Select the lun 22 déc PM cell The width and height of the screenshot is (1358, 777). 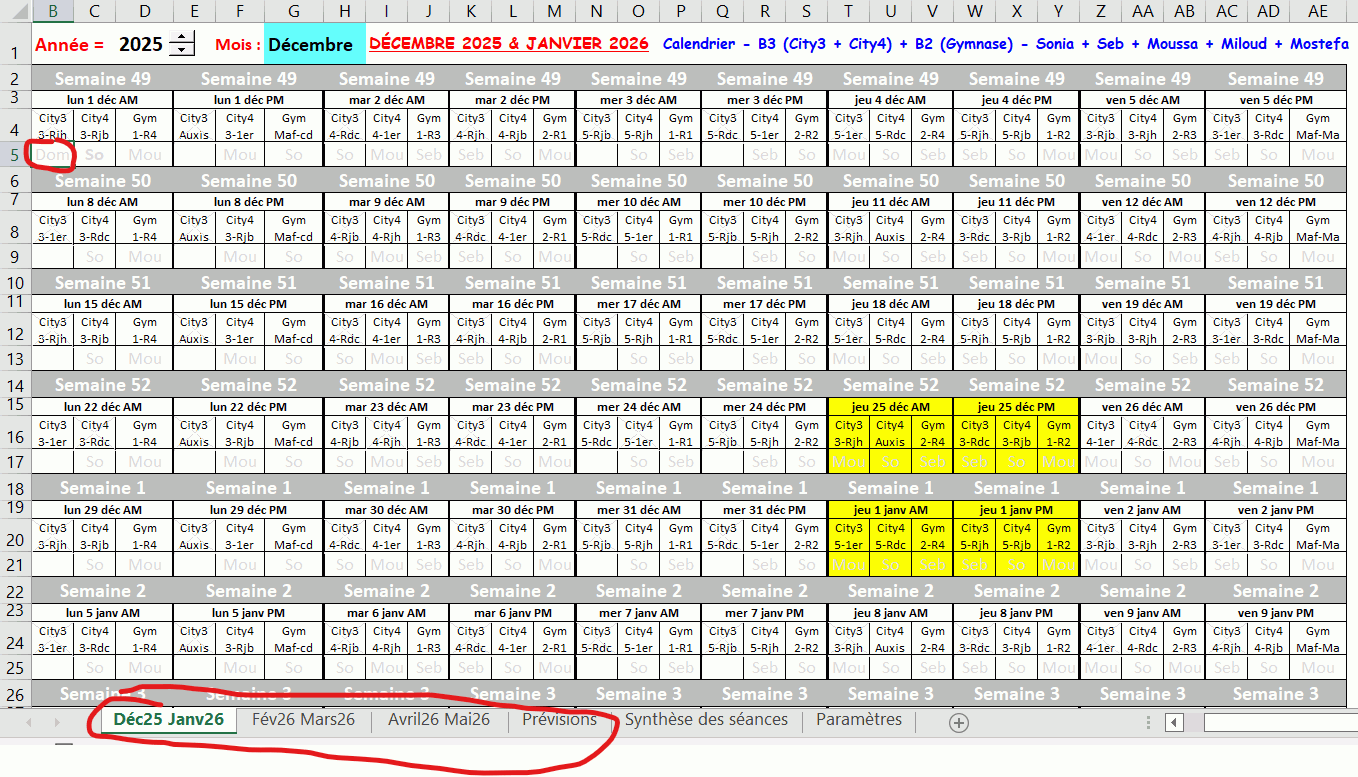coord(248,407)
